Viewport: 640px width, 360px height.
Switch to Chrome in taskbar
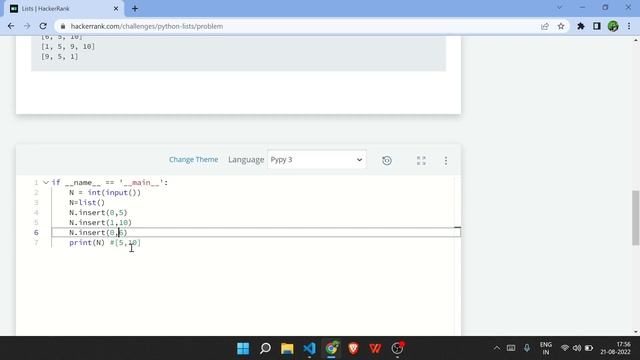point(331,348)
